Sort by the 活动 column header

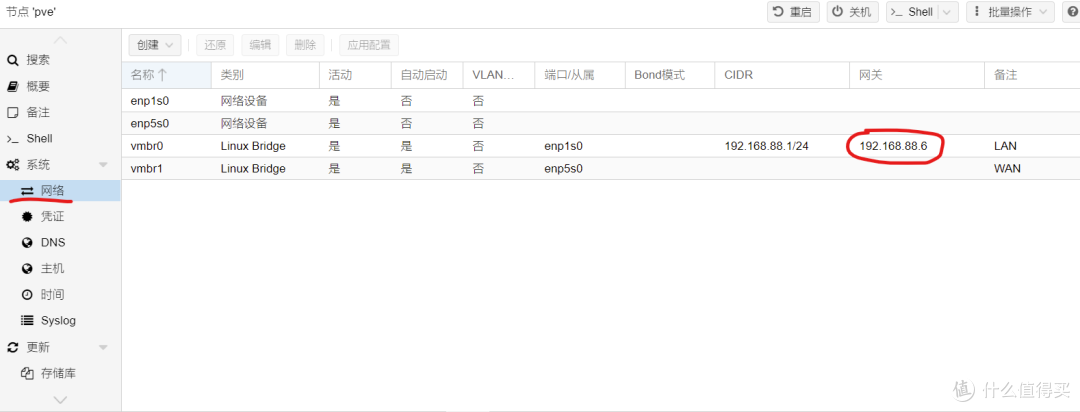[355, 75]
